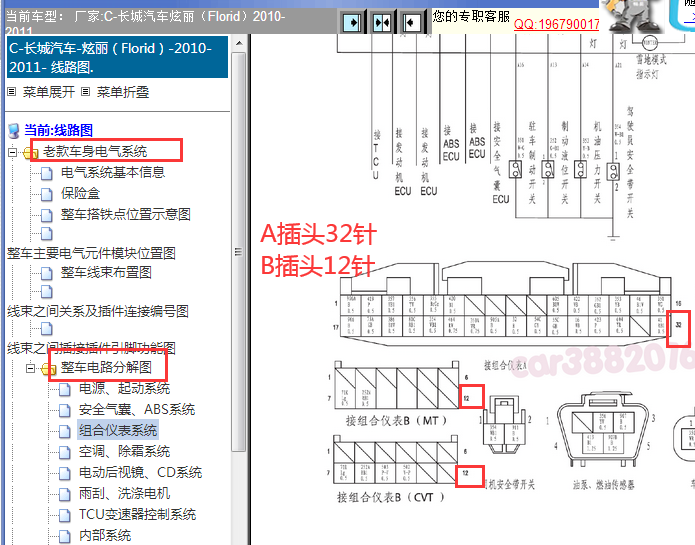Click the 当前:线路图 heading link
695x545 pixels.
(x=58, y=130)
